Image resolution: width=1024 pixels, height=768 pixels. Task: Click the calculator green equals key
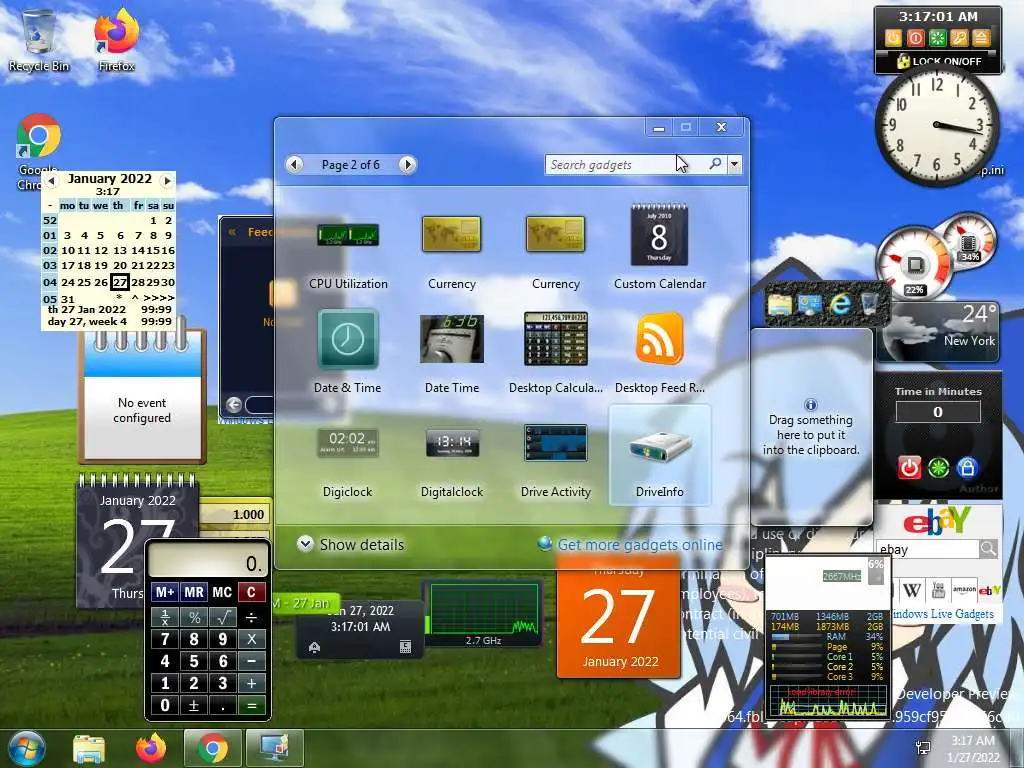tap(251, 705)
